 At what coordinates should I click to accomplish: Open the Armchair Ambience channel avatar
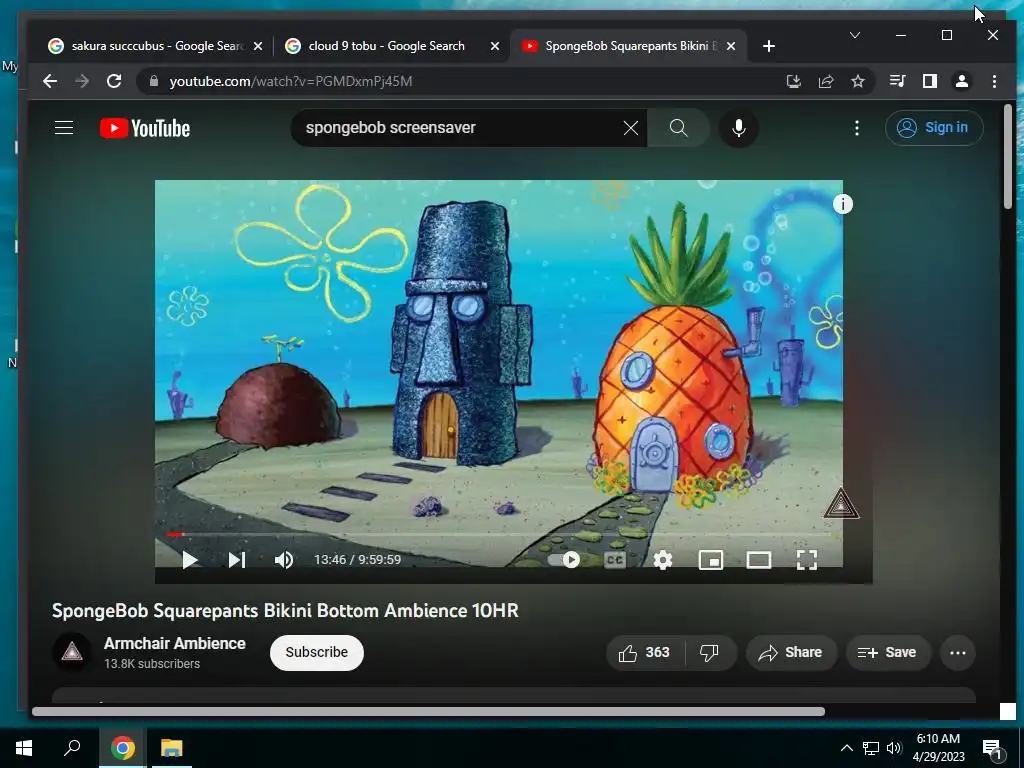point(72,652)
